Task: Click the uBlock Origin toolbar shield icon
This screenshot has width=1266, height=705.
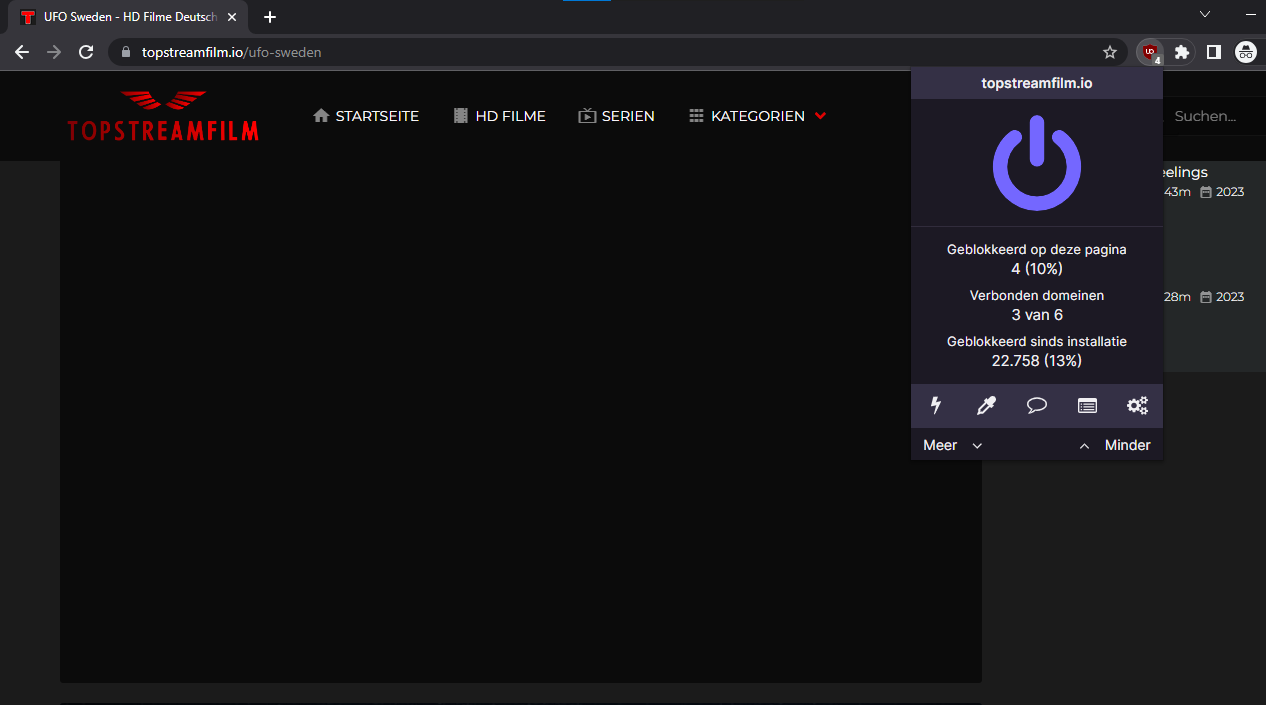Action: click(1149, 52)
